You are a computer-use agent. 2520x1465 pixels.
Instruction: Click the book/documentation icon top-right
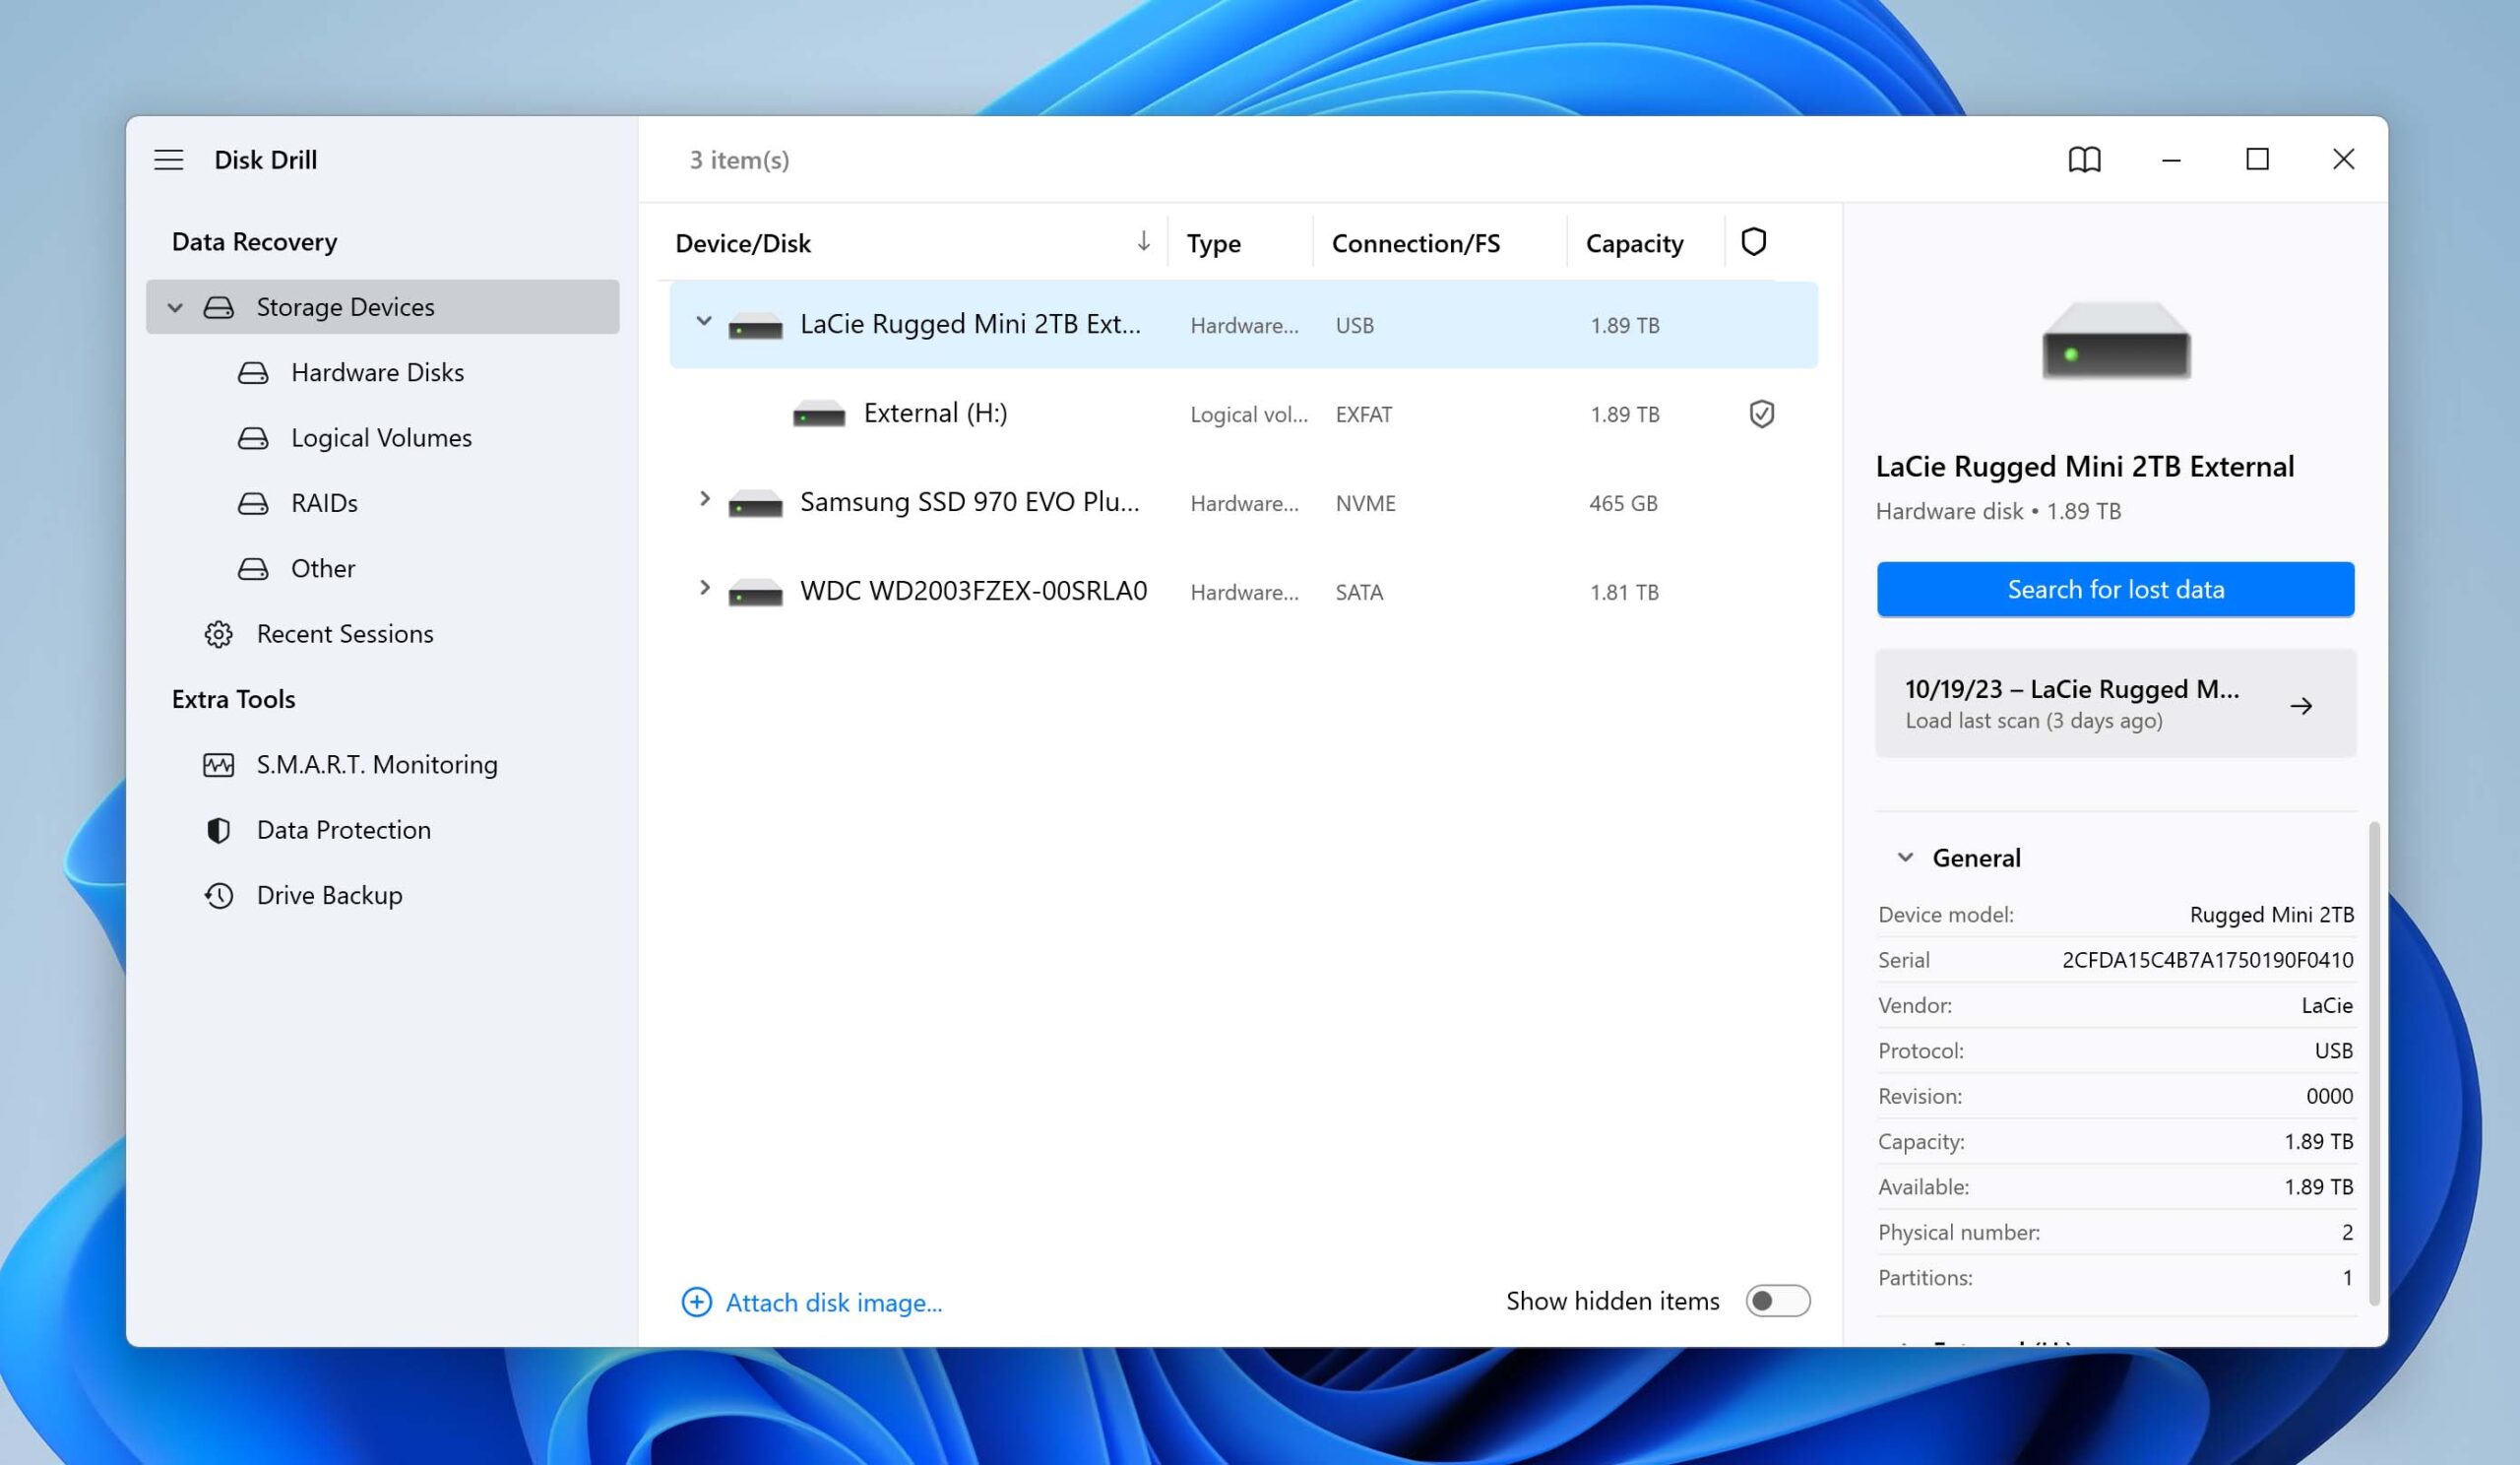(2084, 159)
